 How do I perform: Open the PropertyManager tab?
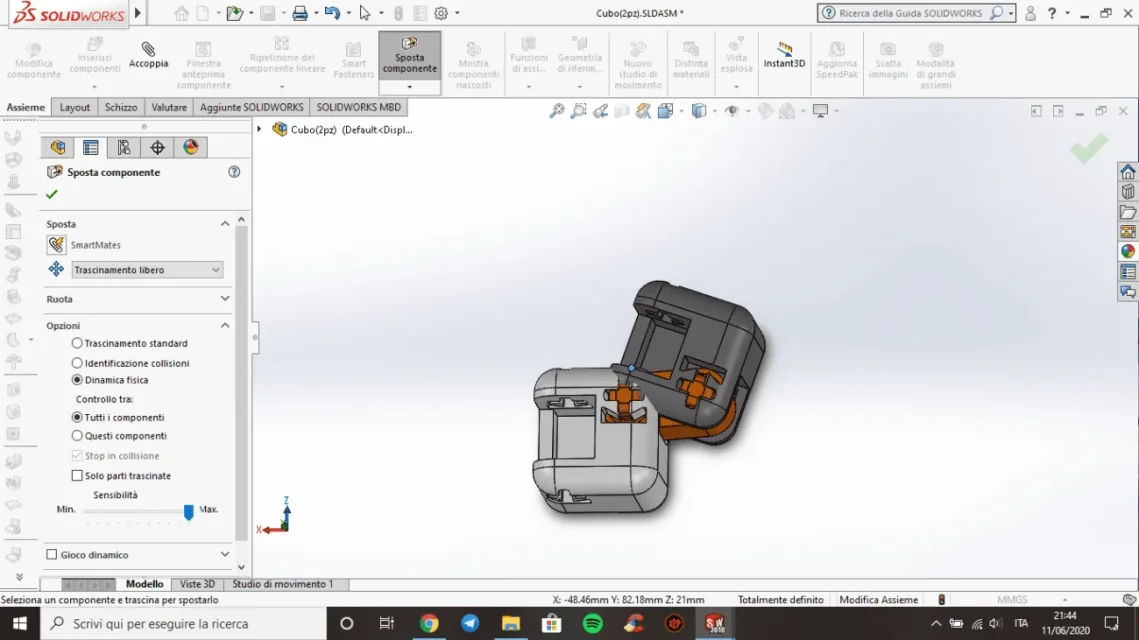(91, 147)
